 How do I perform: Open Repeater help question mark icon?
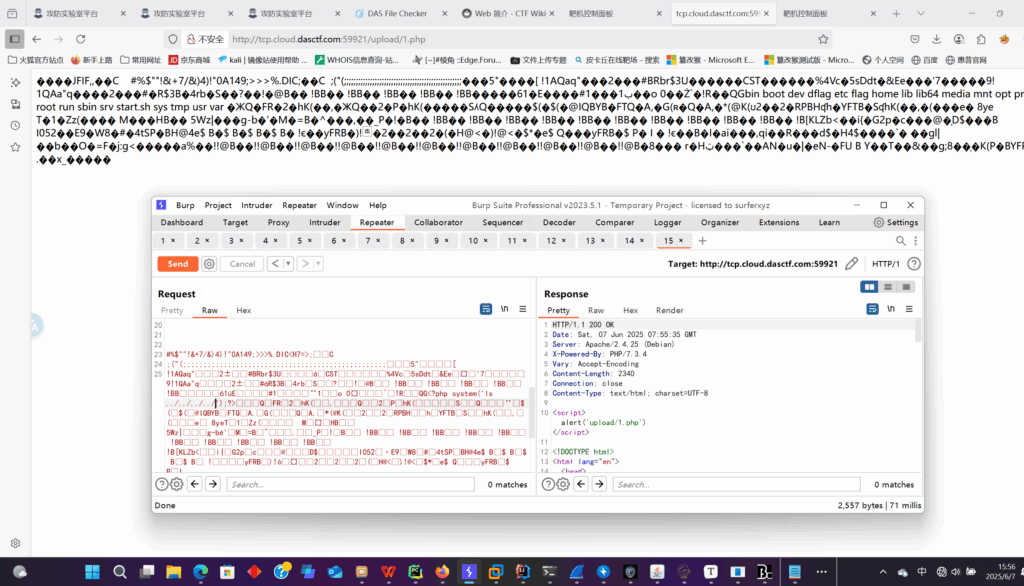[914, 264]
